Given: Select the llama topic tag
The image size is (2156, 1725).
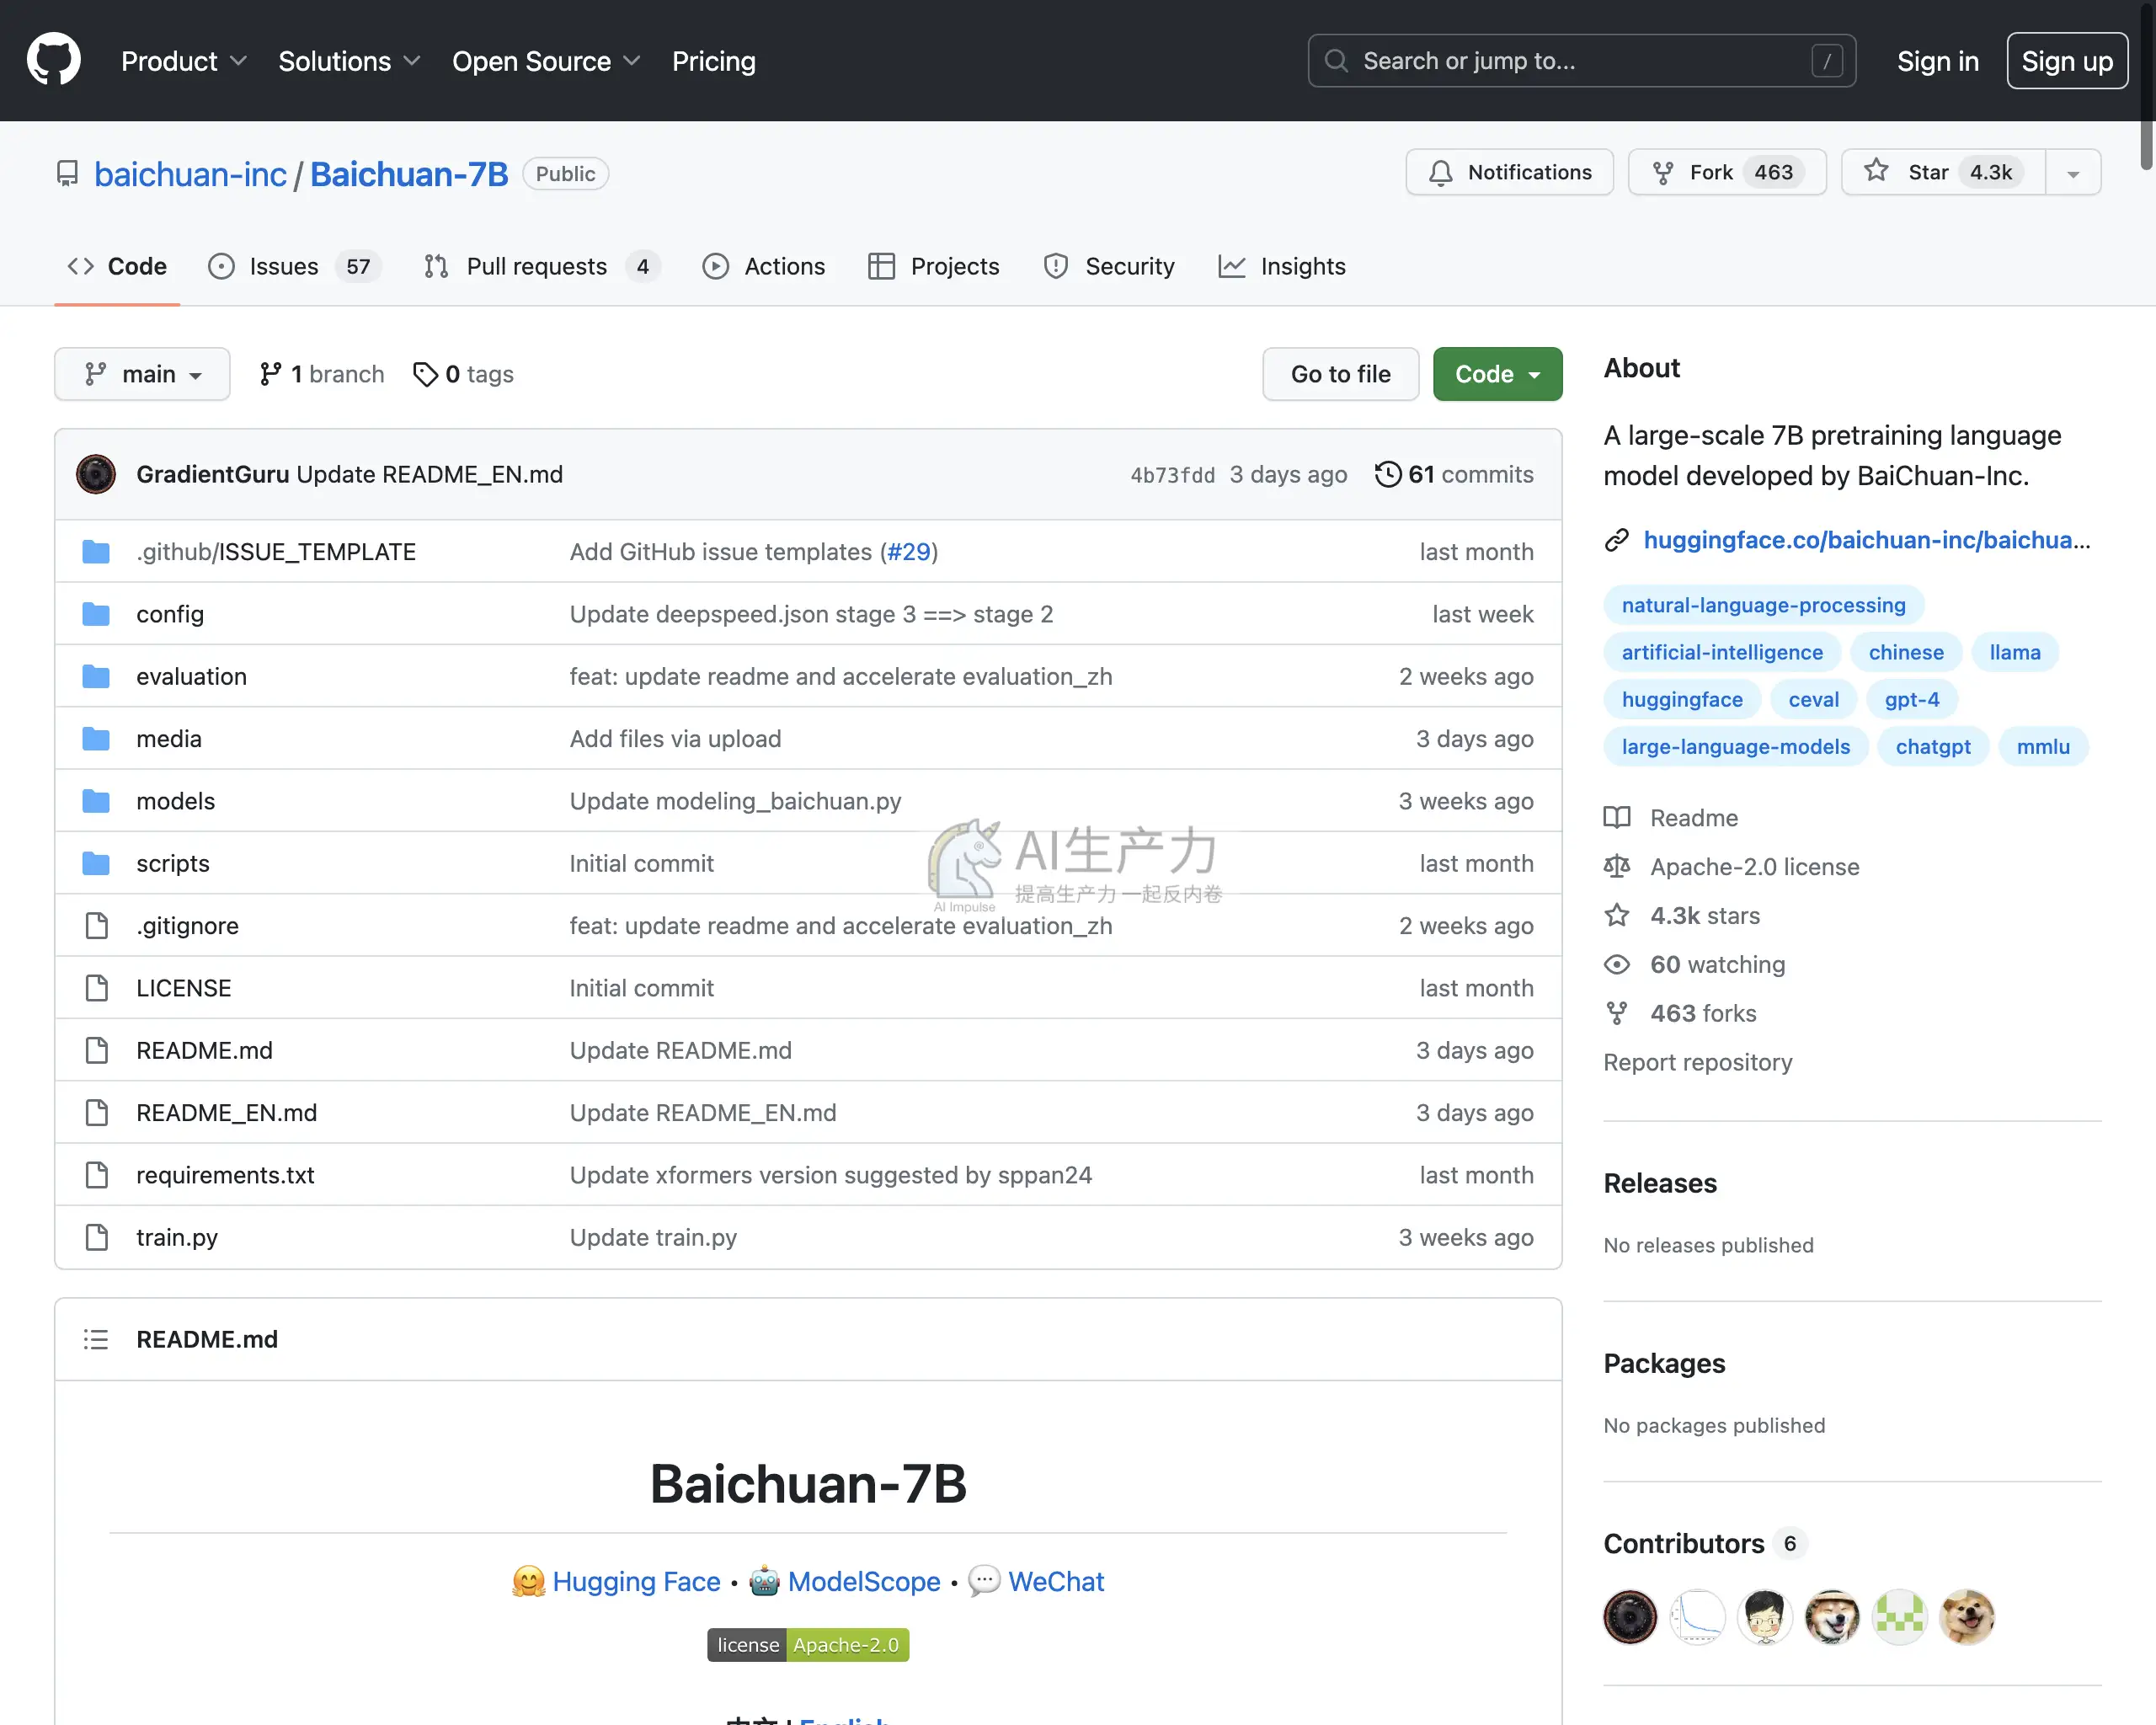Looking at the screenshot, I should tap(2014, 652).
